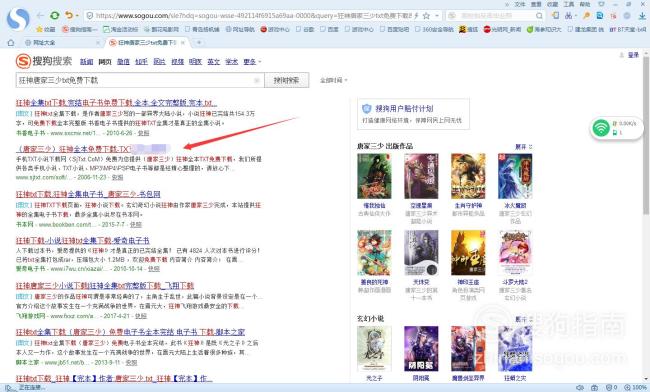Bookmark this page with the star icon
The image size is (650, 392).
tap(426, 16)
